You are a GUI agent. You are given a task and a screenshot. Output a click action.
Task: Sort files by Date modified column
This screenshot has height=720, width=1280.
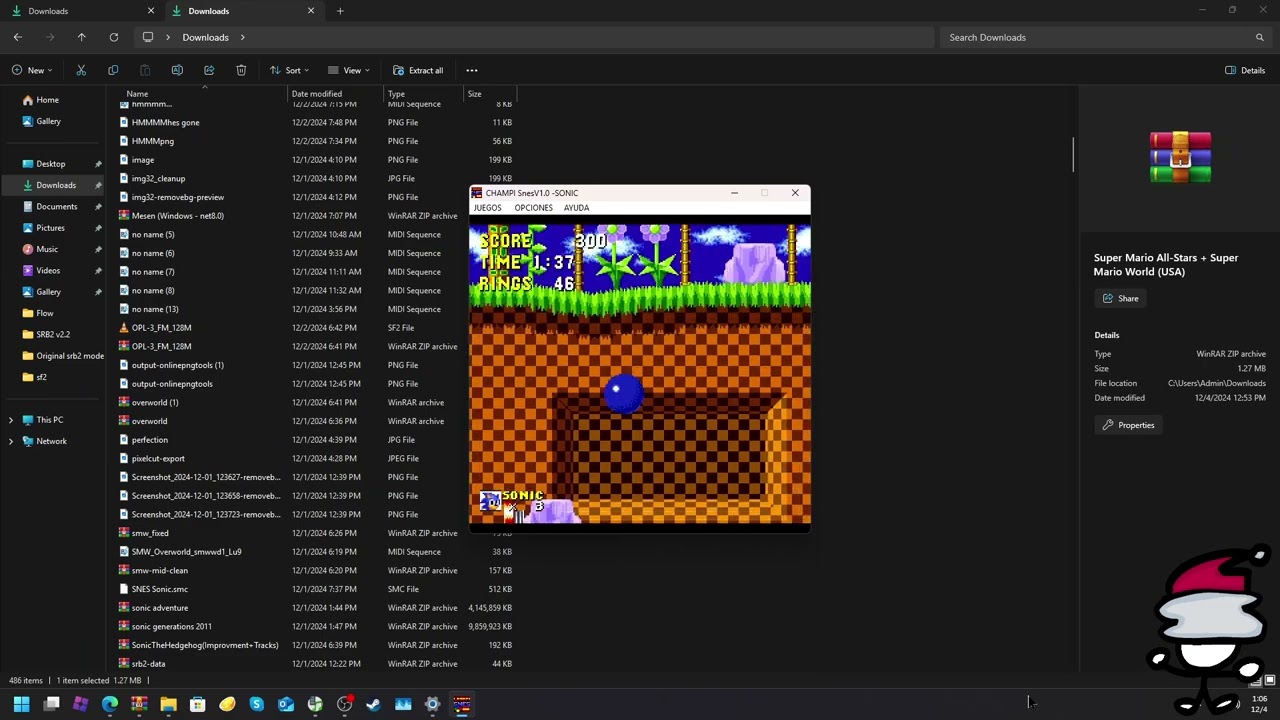pos(316,94)
